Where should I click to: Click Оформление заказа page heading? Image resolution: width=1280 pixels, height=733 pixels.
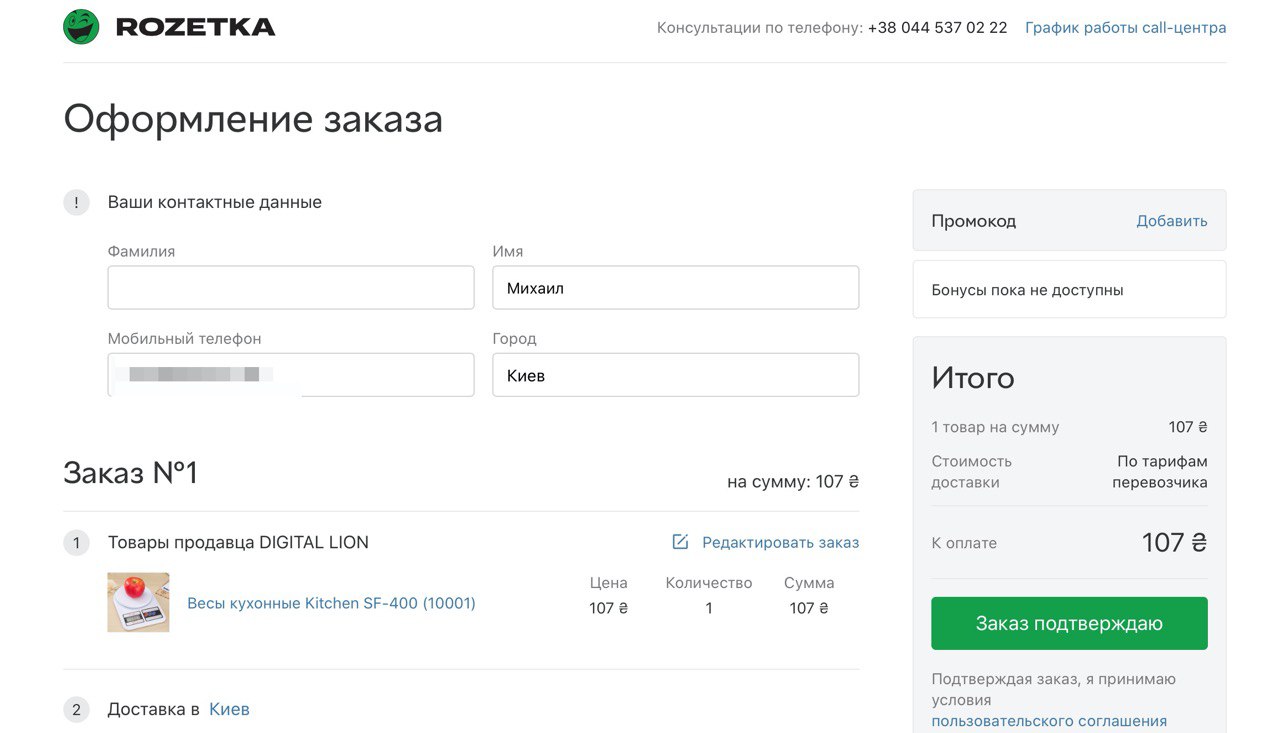[x=253, y=119]
